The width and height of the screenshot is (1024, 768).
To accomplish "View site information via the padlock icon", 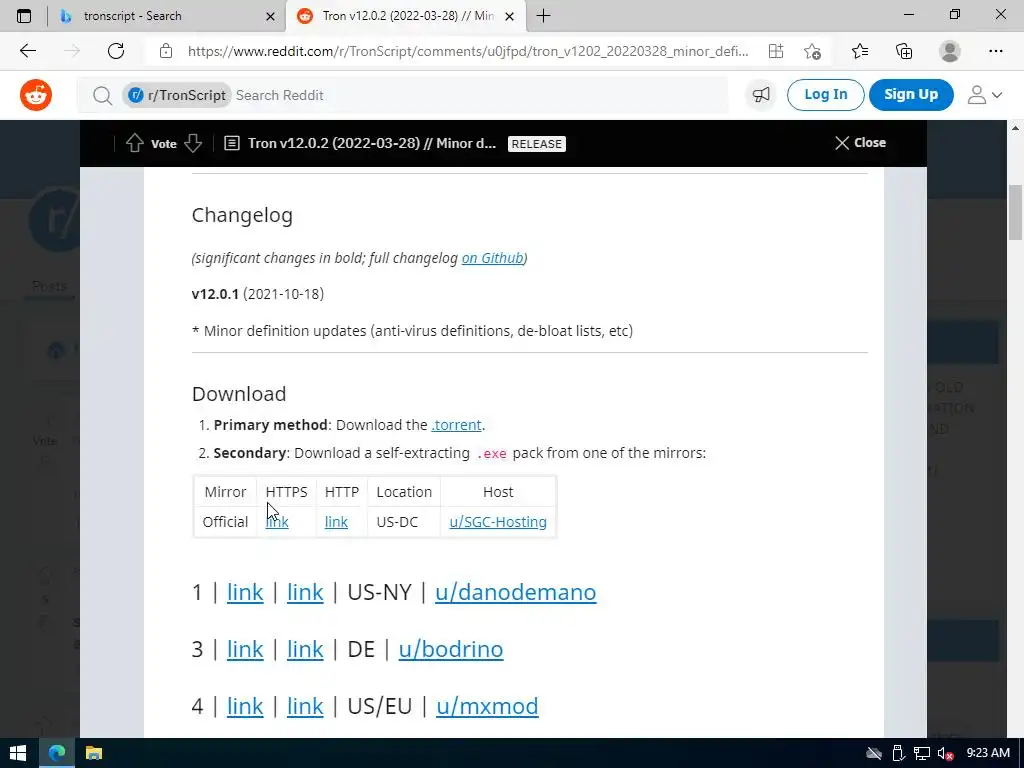I will tap(166, 51).
